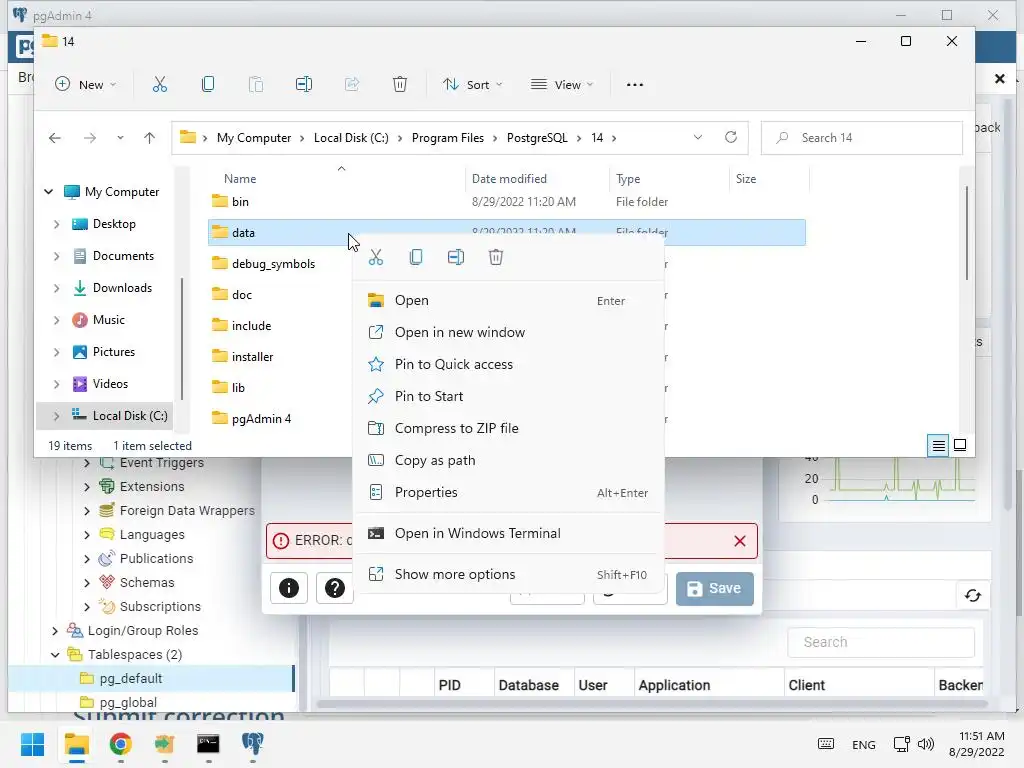
Task: Switch to details view layout icon
Action: click(x=938, y=445)
